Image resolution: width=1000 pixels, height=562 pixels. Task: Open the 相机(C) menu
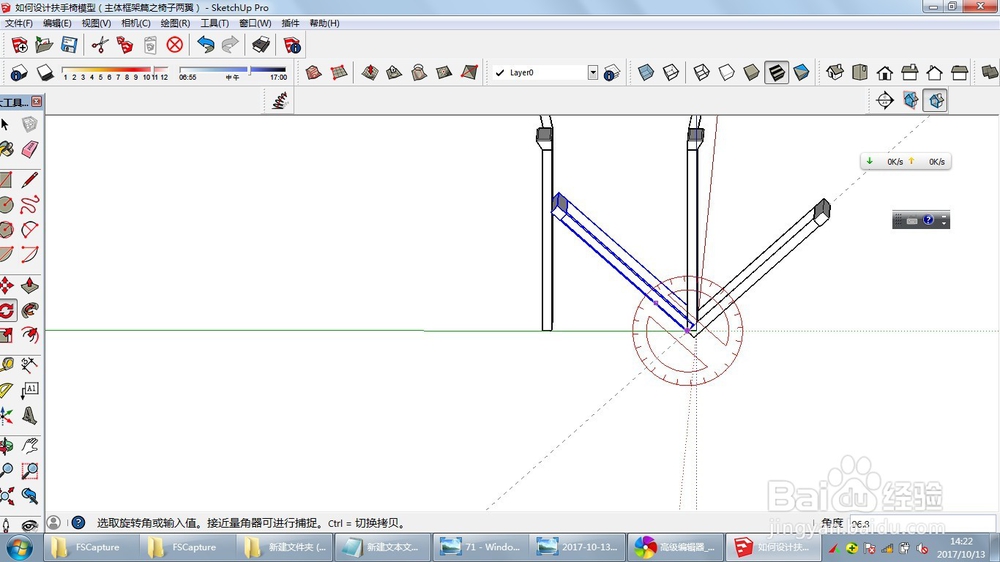coord(136,23)
